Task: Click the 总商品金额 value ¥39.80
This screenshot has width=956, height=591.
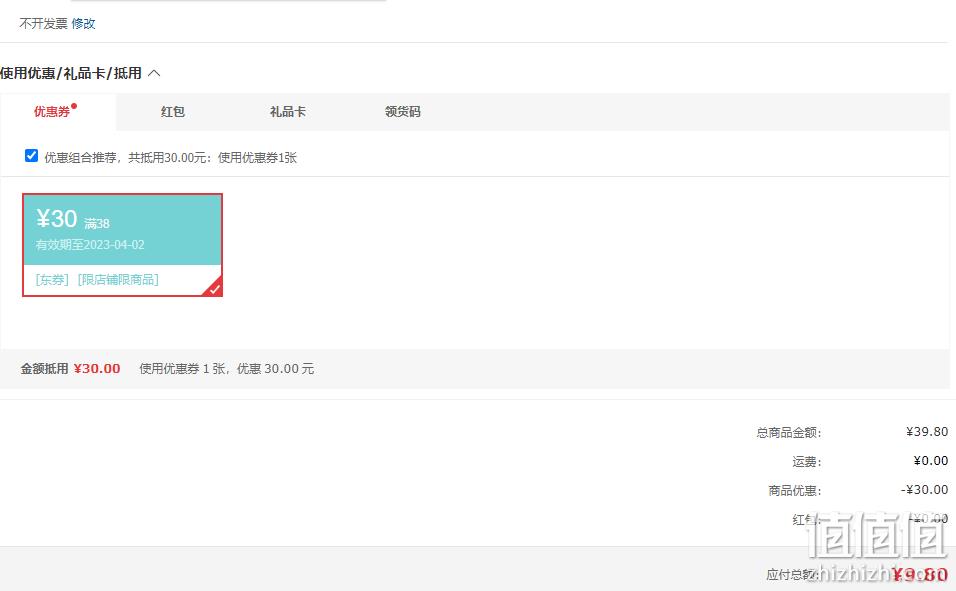Action: tap(927, 432)
